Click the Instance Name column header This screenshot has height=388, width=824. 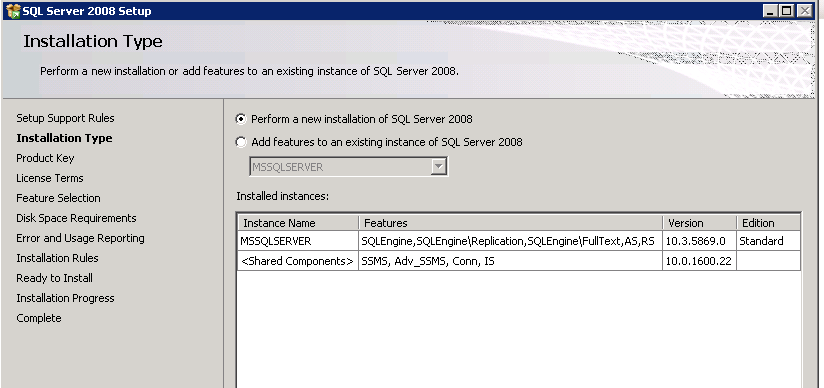[x=298, y=223]
